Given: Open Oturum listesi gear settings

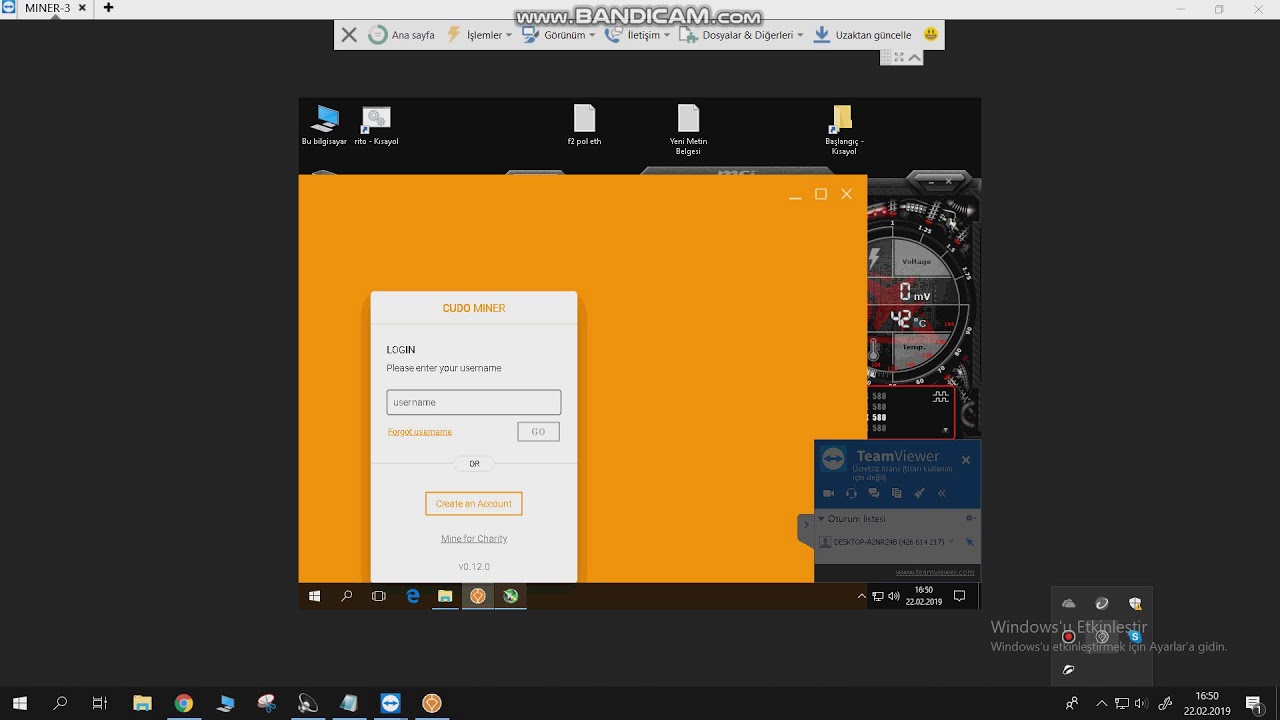Looking at the screenshot, I should [x=969, y=518].
